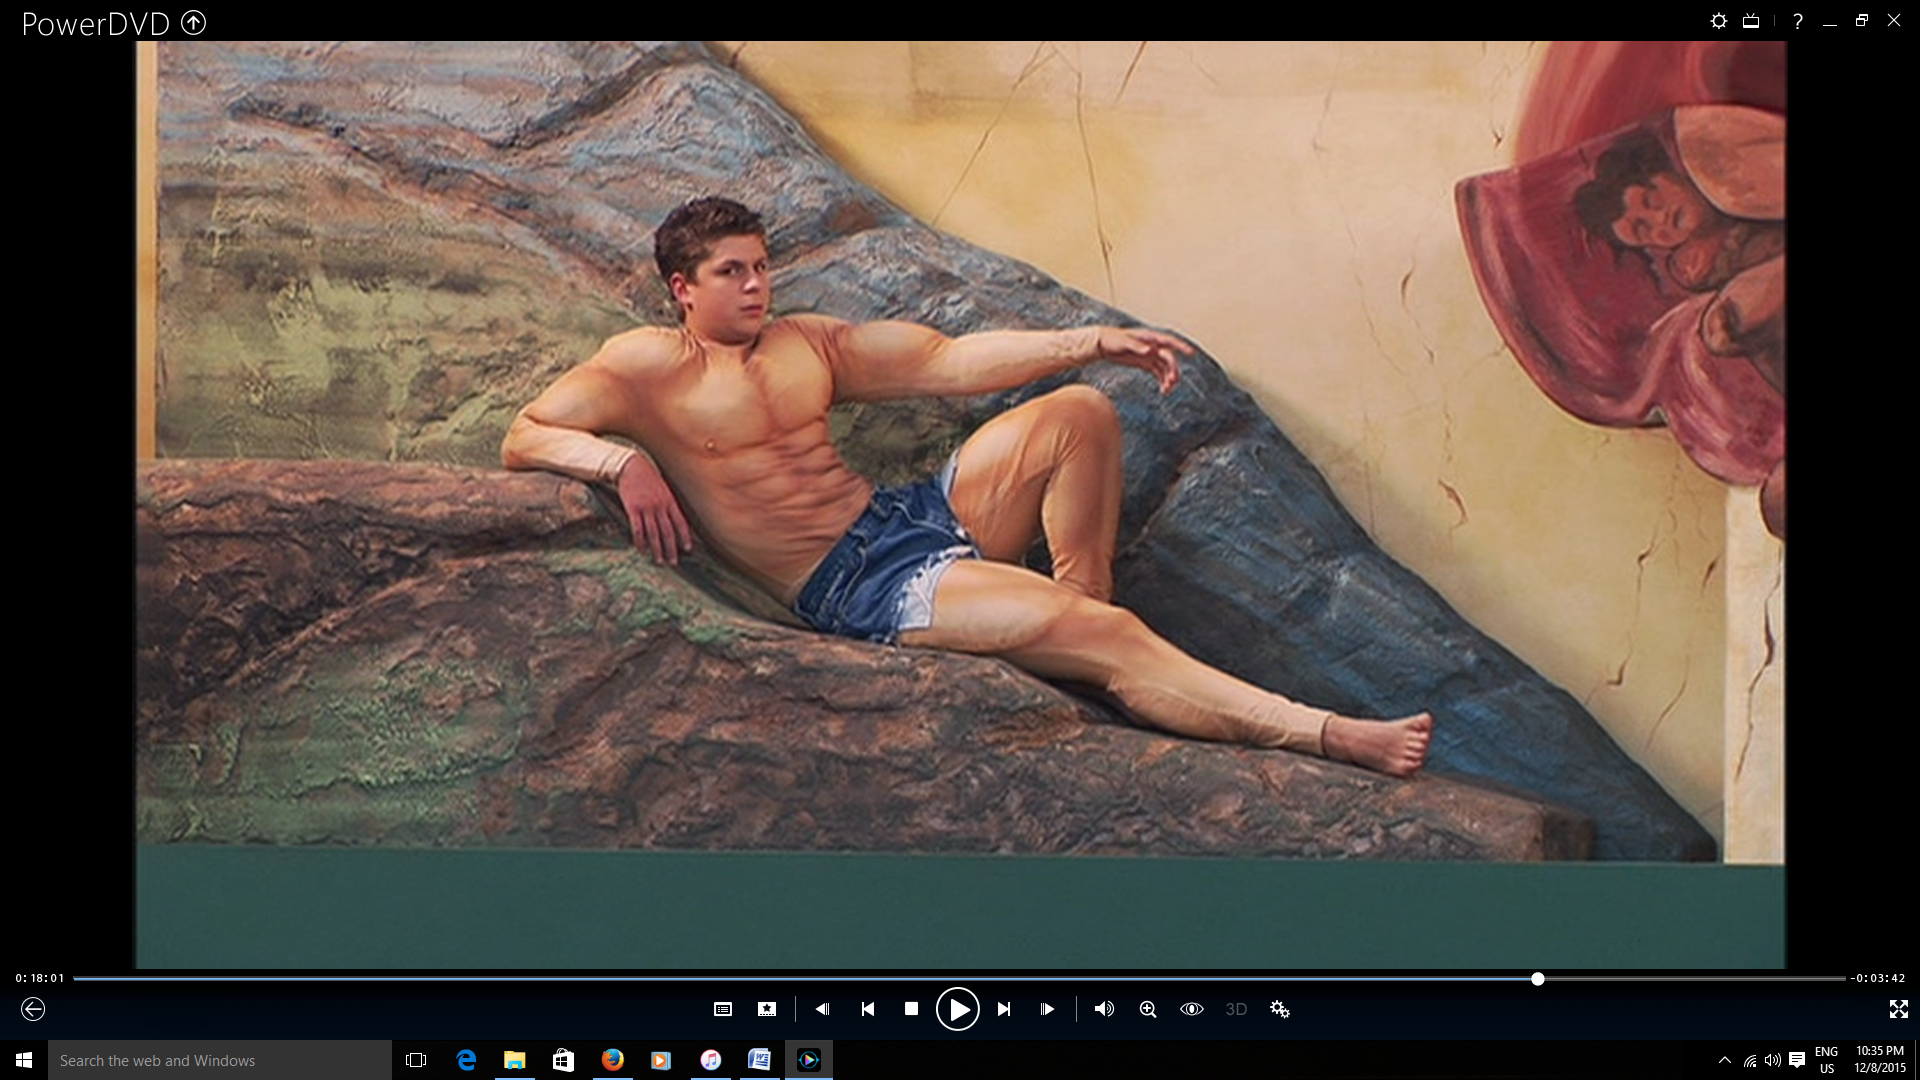Click remaining time -0:03:42
Image resolution: width=1920 pixels, height=1080 pixels.
1878,978
